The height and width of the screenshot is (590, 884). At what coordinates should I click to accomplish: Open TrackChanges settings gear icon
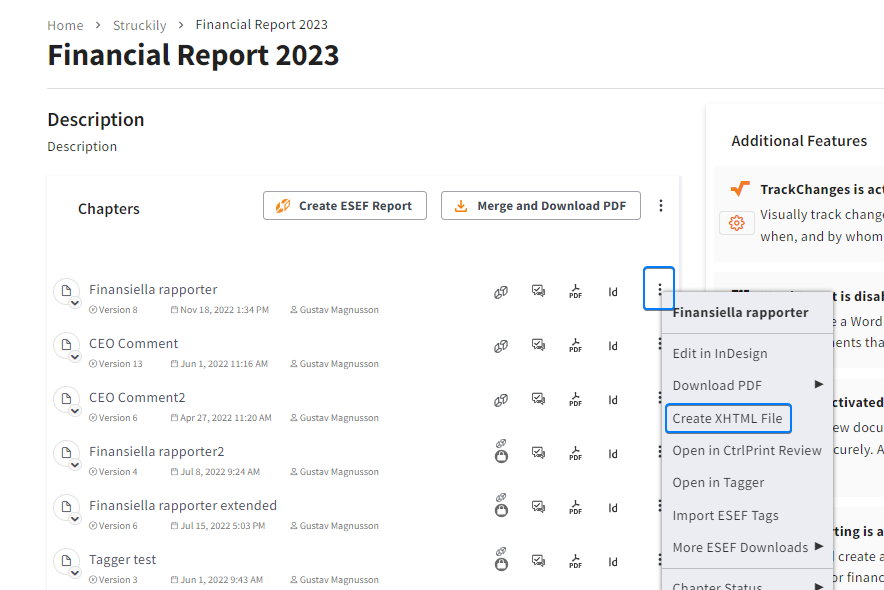point(736,223)
